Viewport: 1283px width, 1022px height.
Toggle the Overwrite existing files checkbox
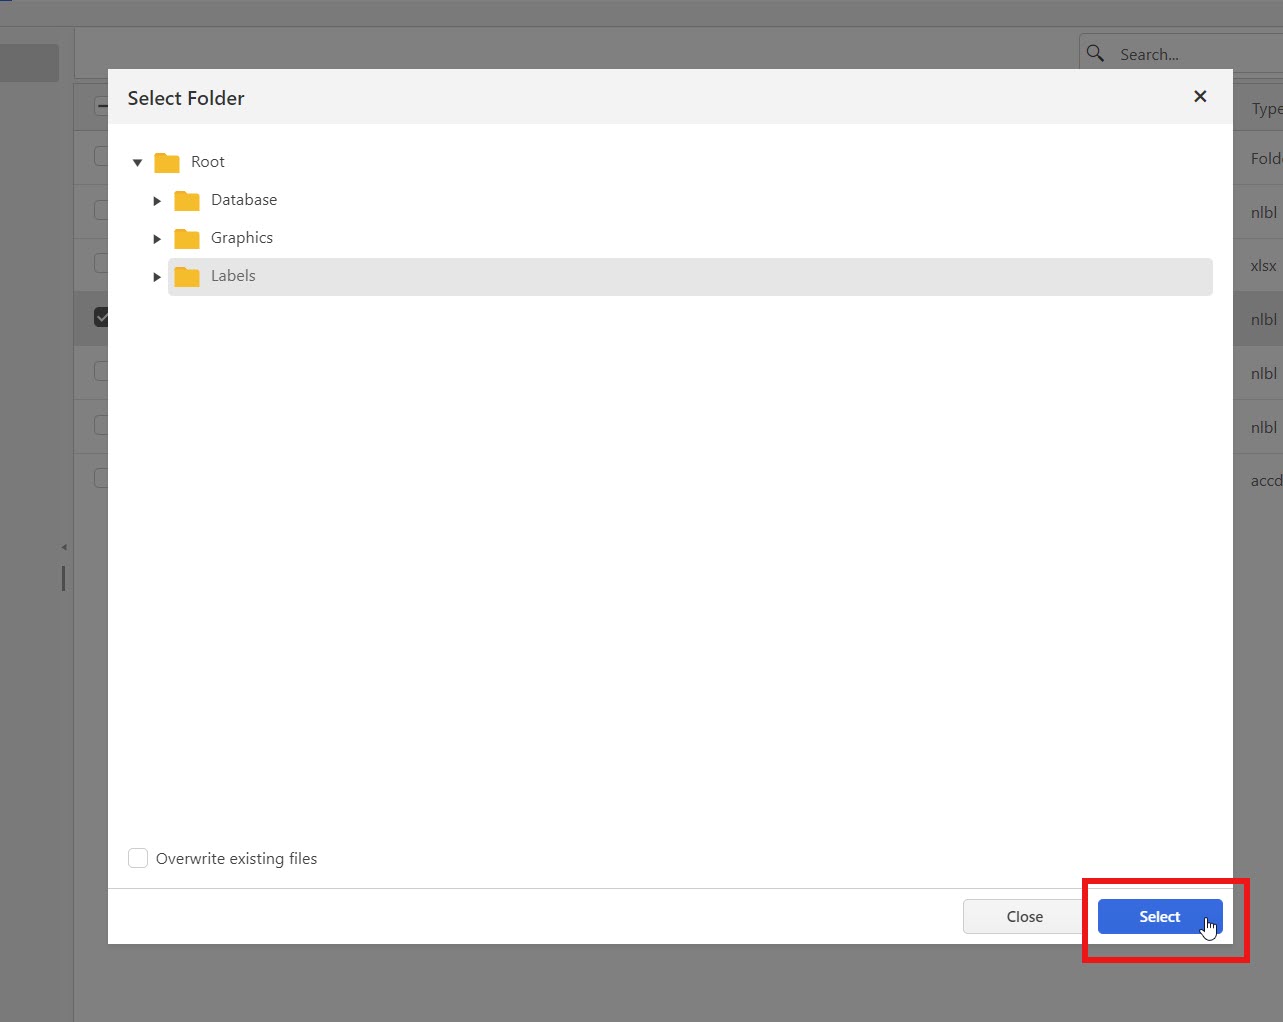pyautogui.click(x=138, y=858)
